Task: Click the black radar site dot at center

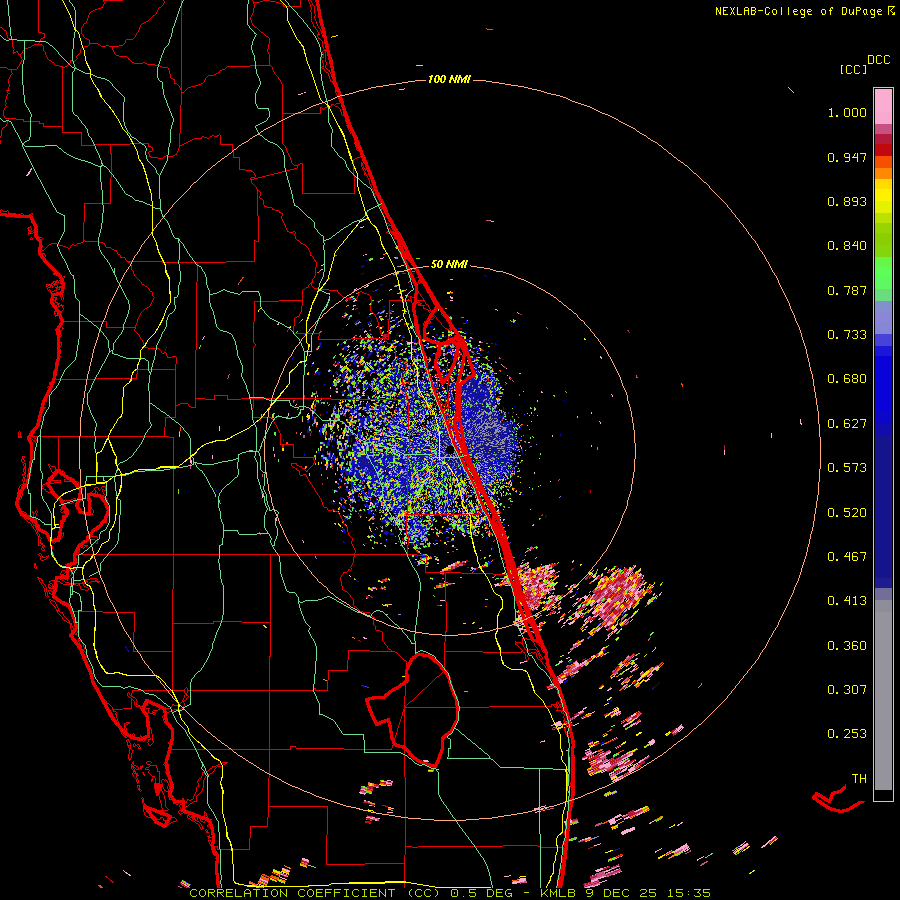Action: [449, 451]
